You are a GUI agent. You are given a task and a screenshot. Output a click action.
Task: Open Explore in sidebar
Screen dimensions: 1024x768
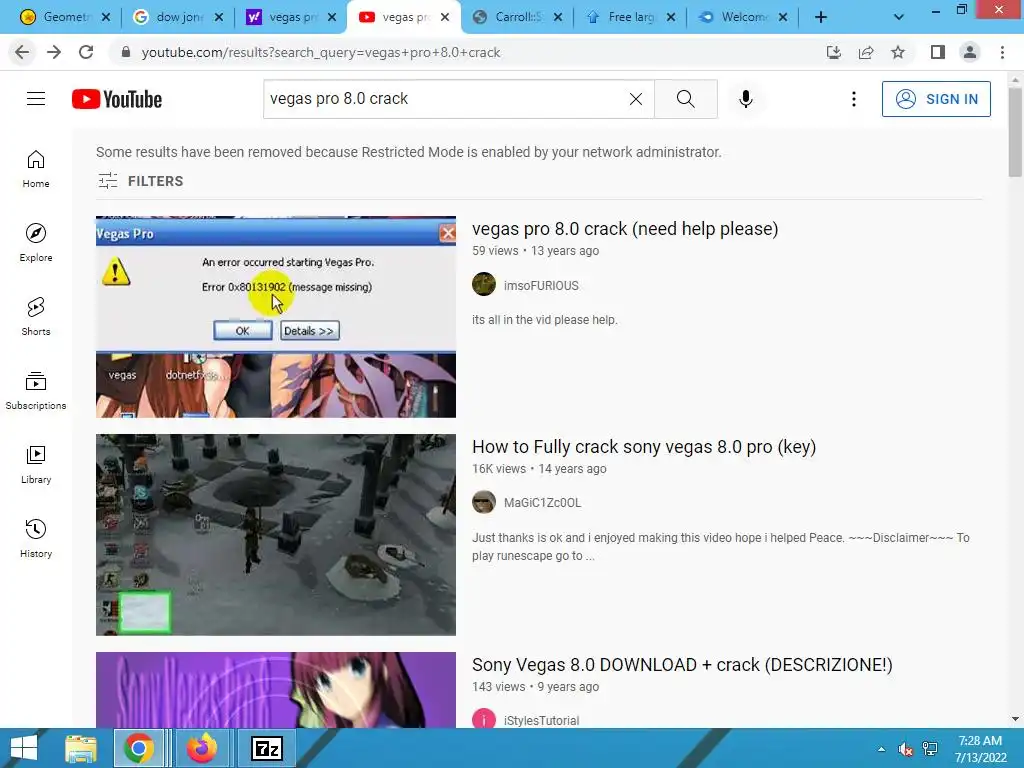(x=36, y=242)
